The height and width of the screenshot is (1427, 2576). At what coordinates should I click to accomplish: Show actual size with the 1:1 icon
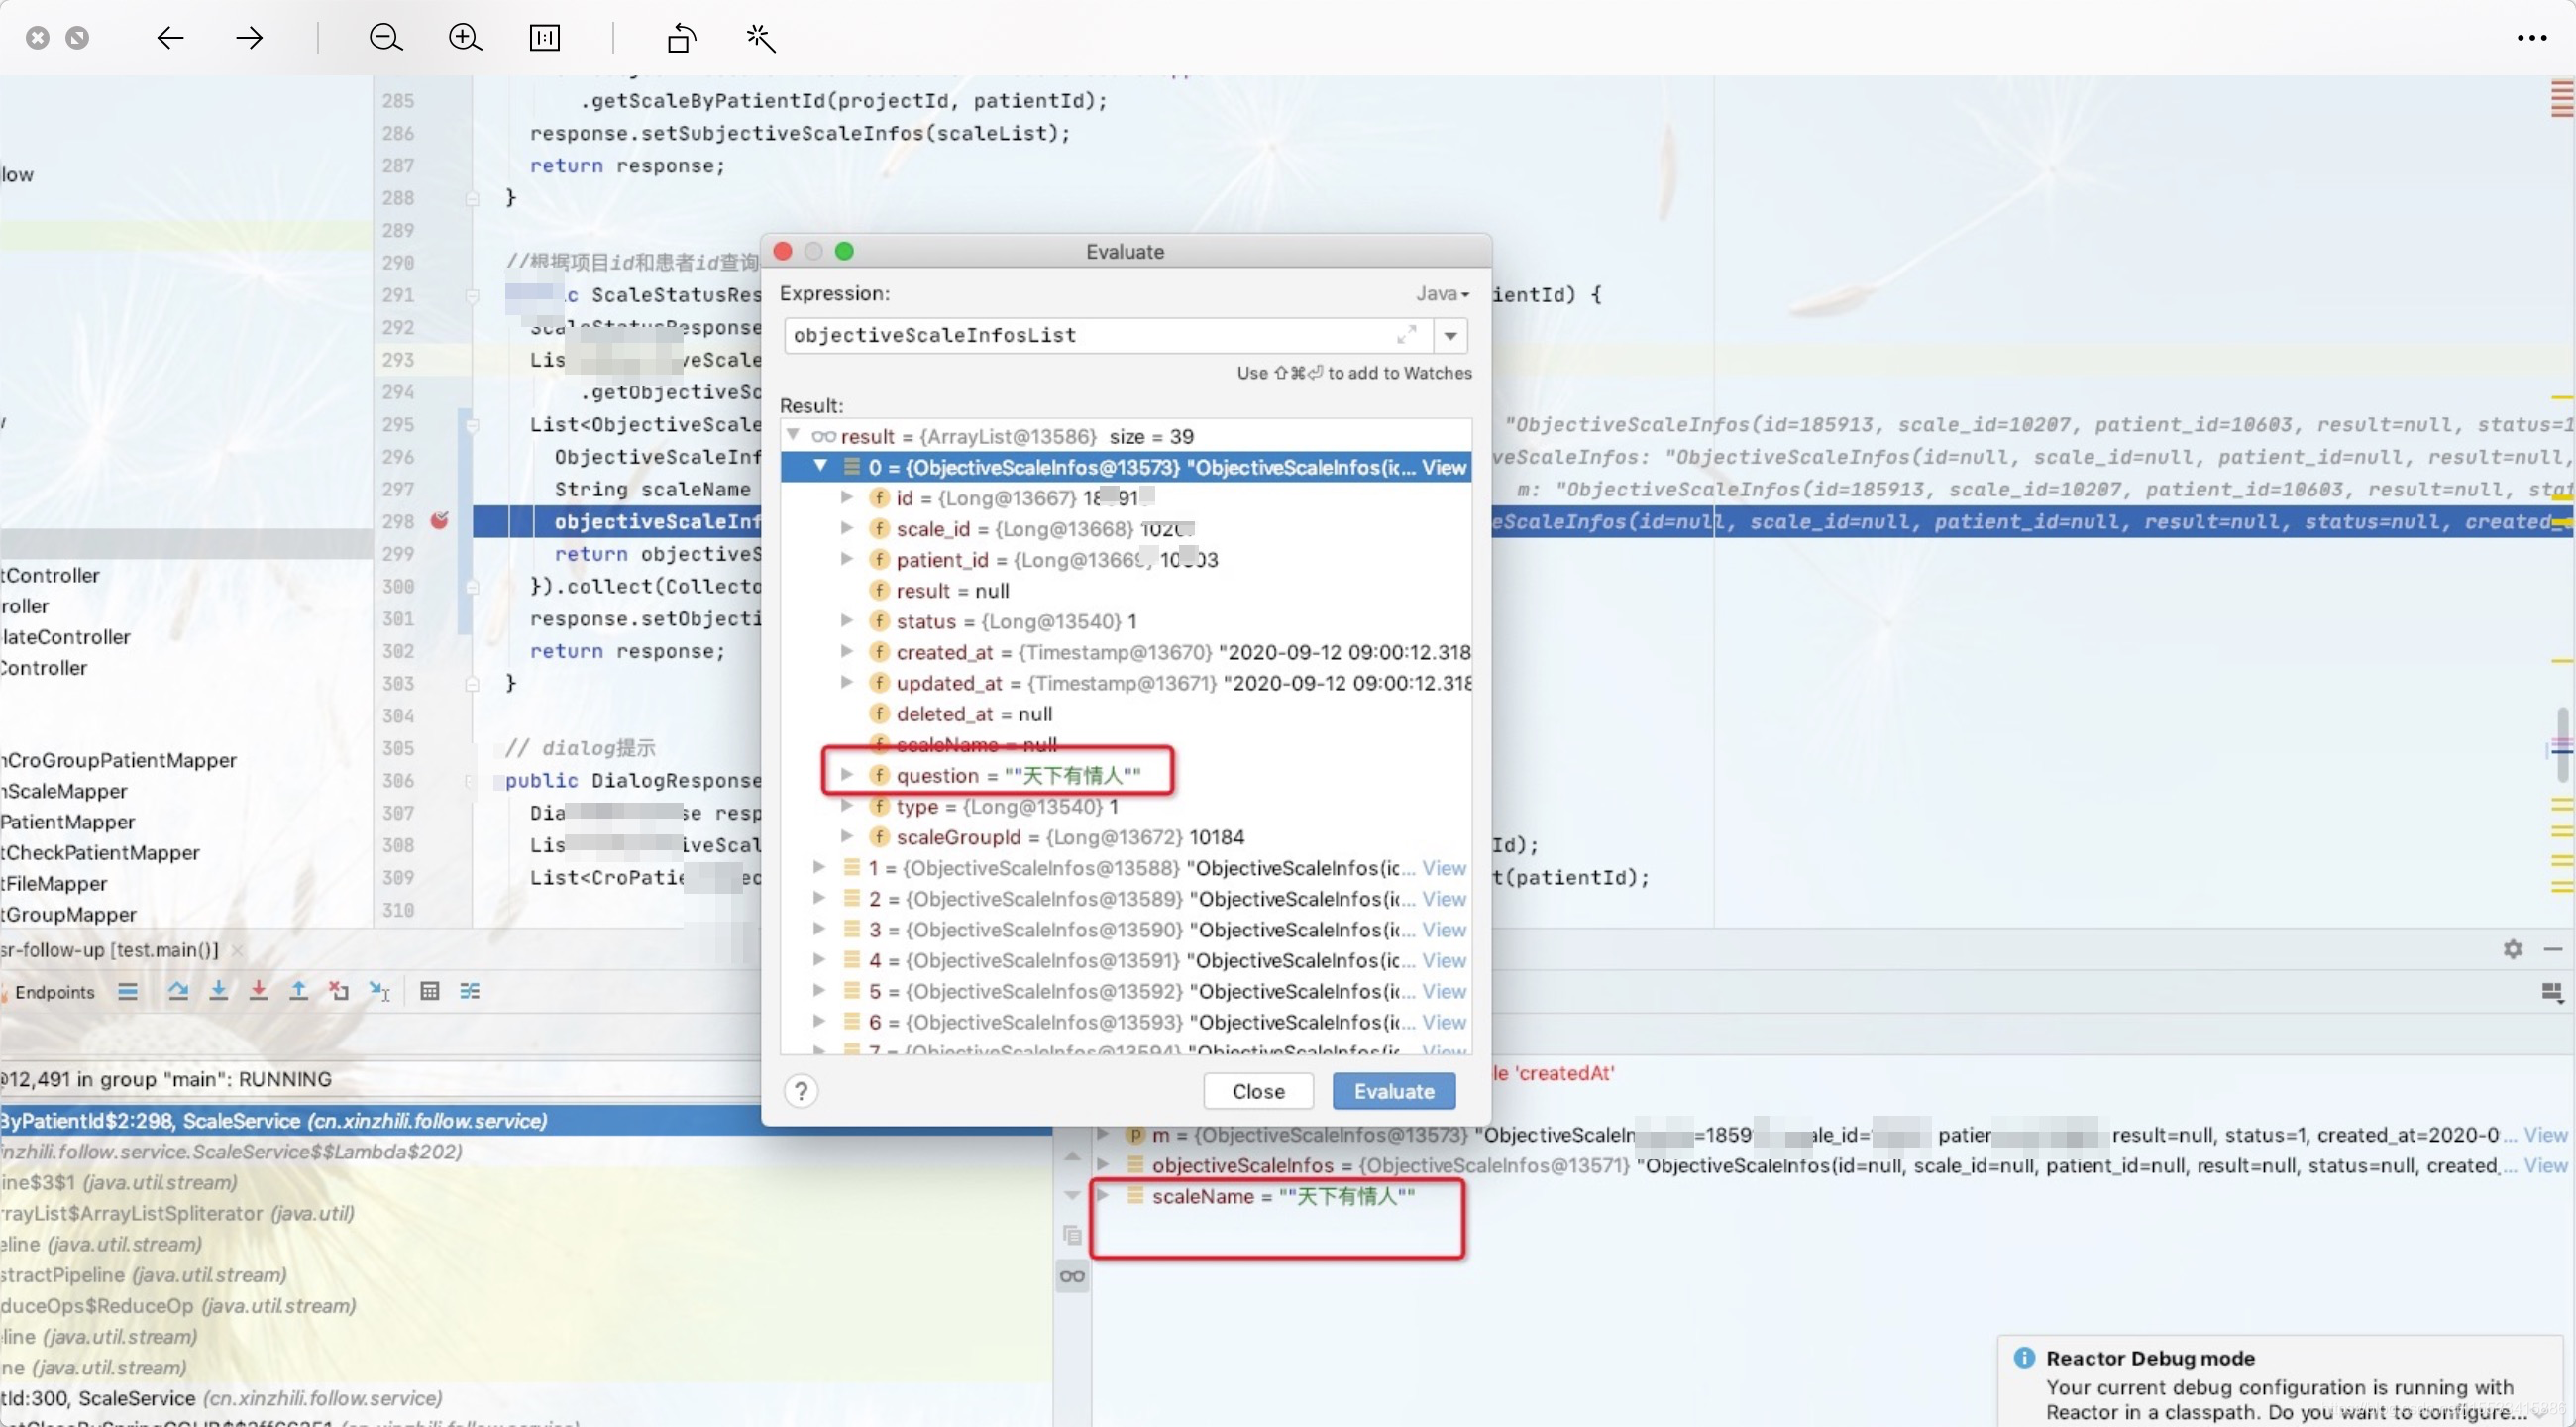point(545,38)
